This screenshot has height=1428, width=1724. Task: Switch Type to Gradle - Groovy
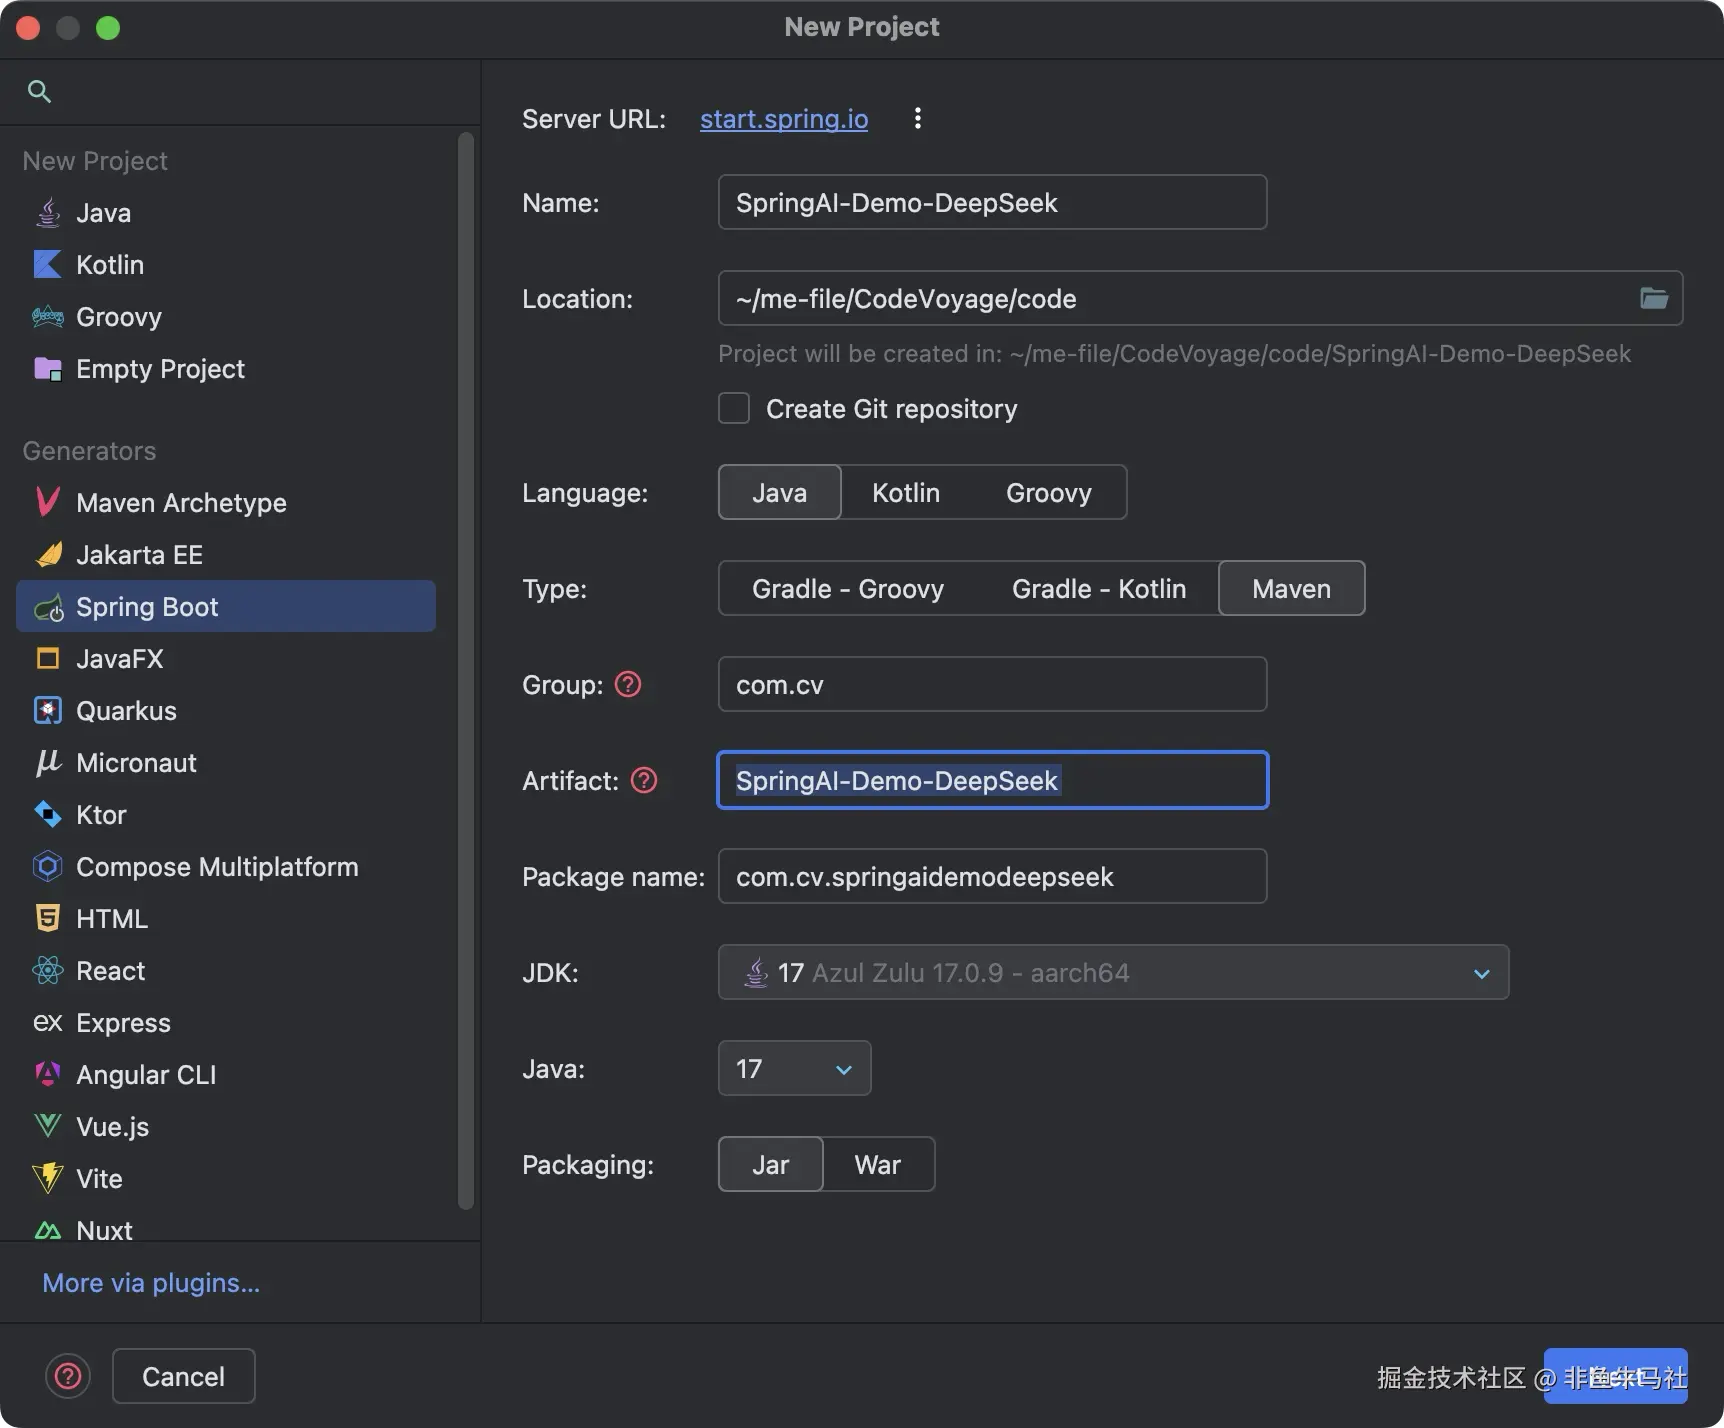847,589
